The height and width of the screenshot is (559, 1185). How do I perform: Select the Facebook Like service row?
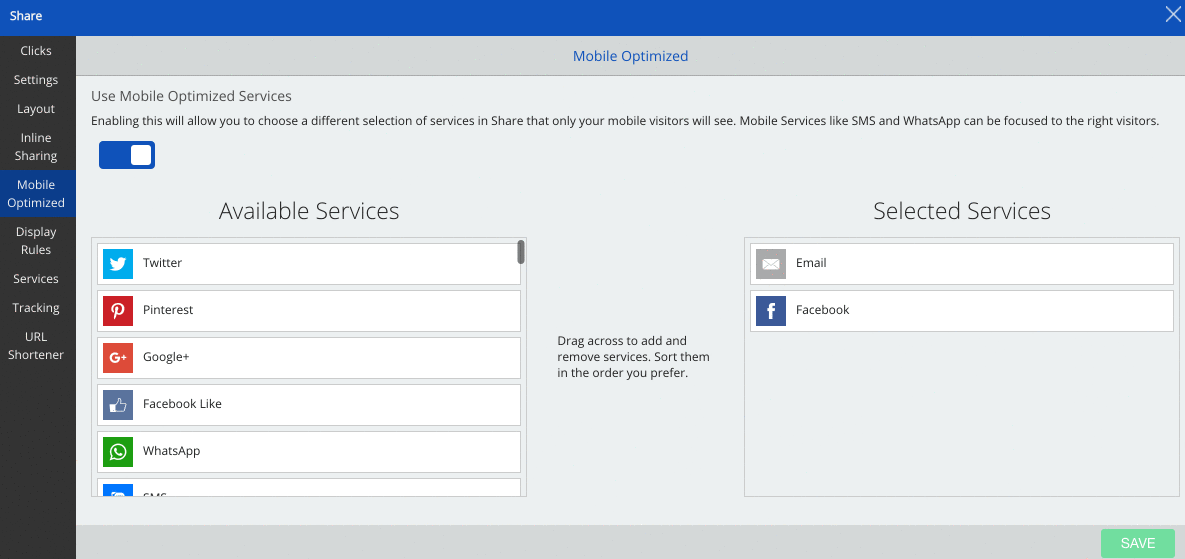(309, 404)
